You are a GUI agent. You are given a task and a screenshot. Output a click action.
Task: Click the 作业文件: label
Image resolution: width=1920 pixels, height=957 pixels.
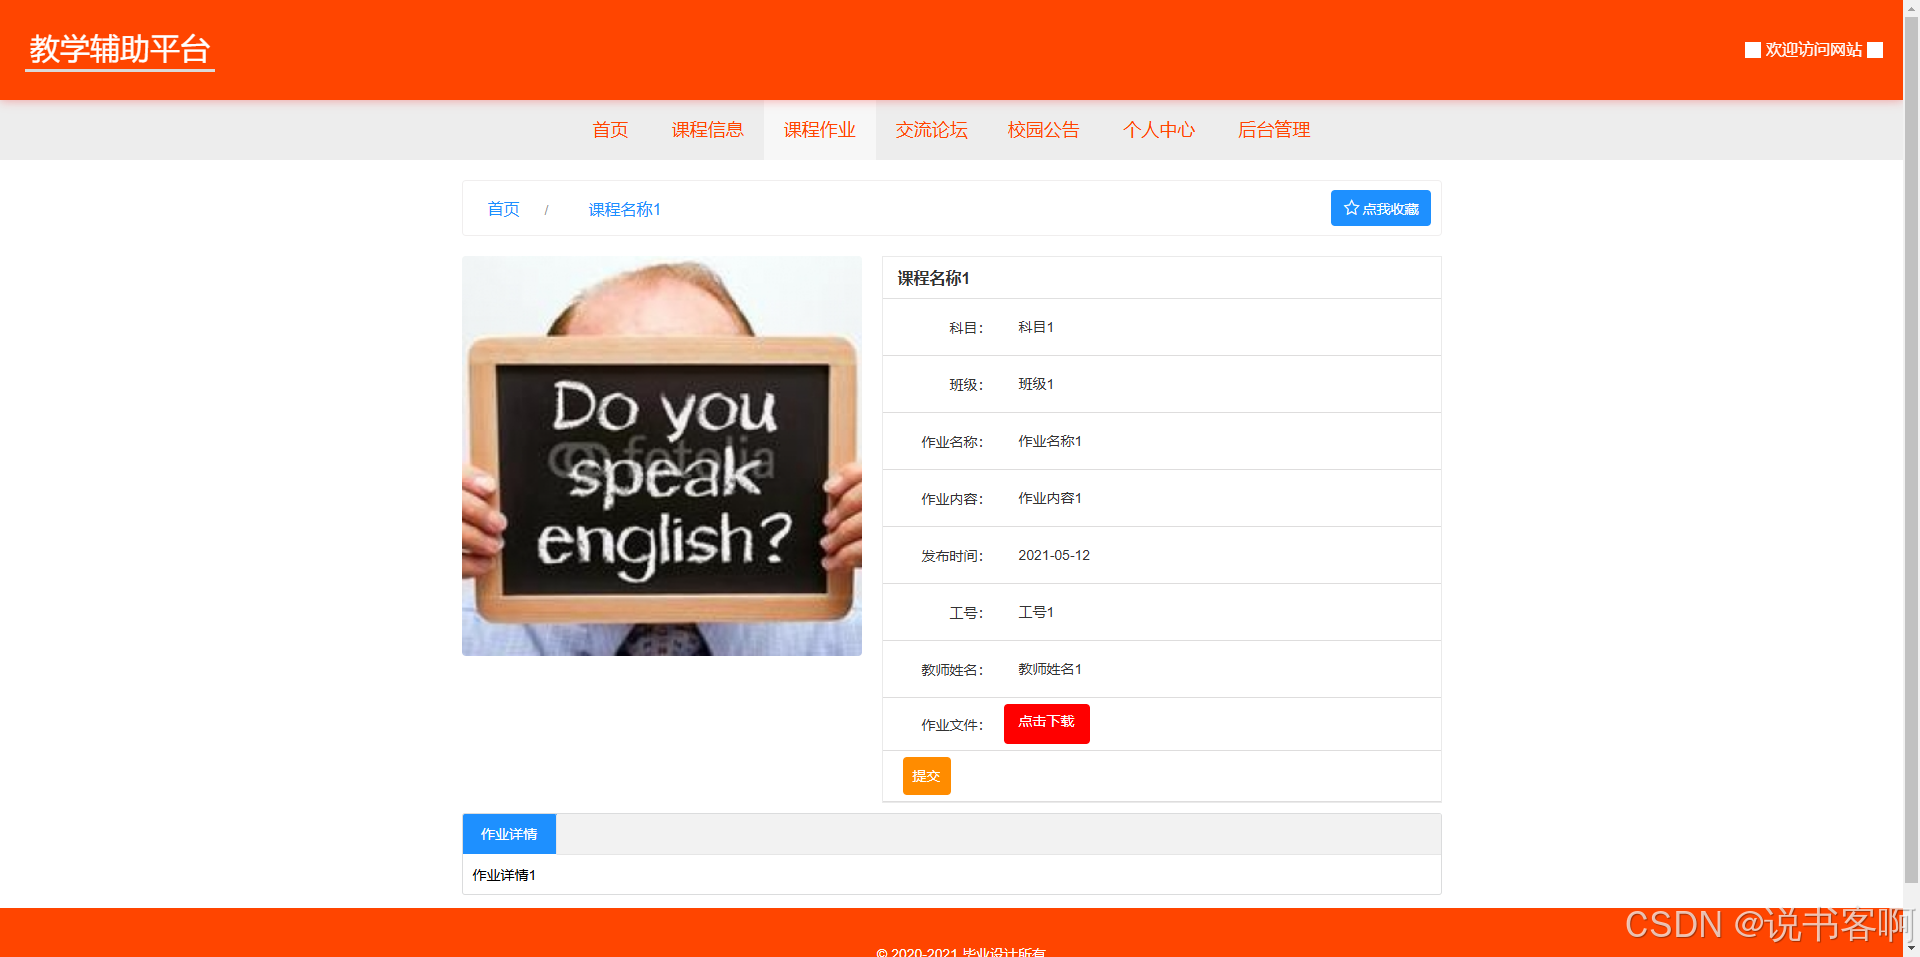tap(952, 725)
